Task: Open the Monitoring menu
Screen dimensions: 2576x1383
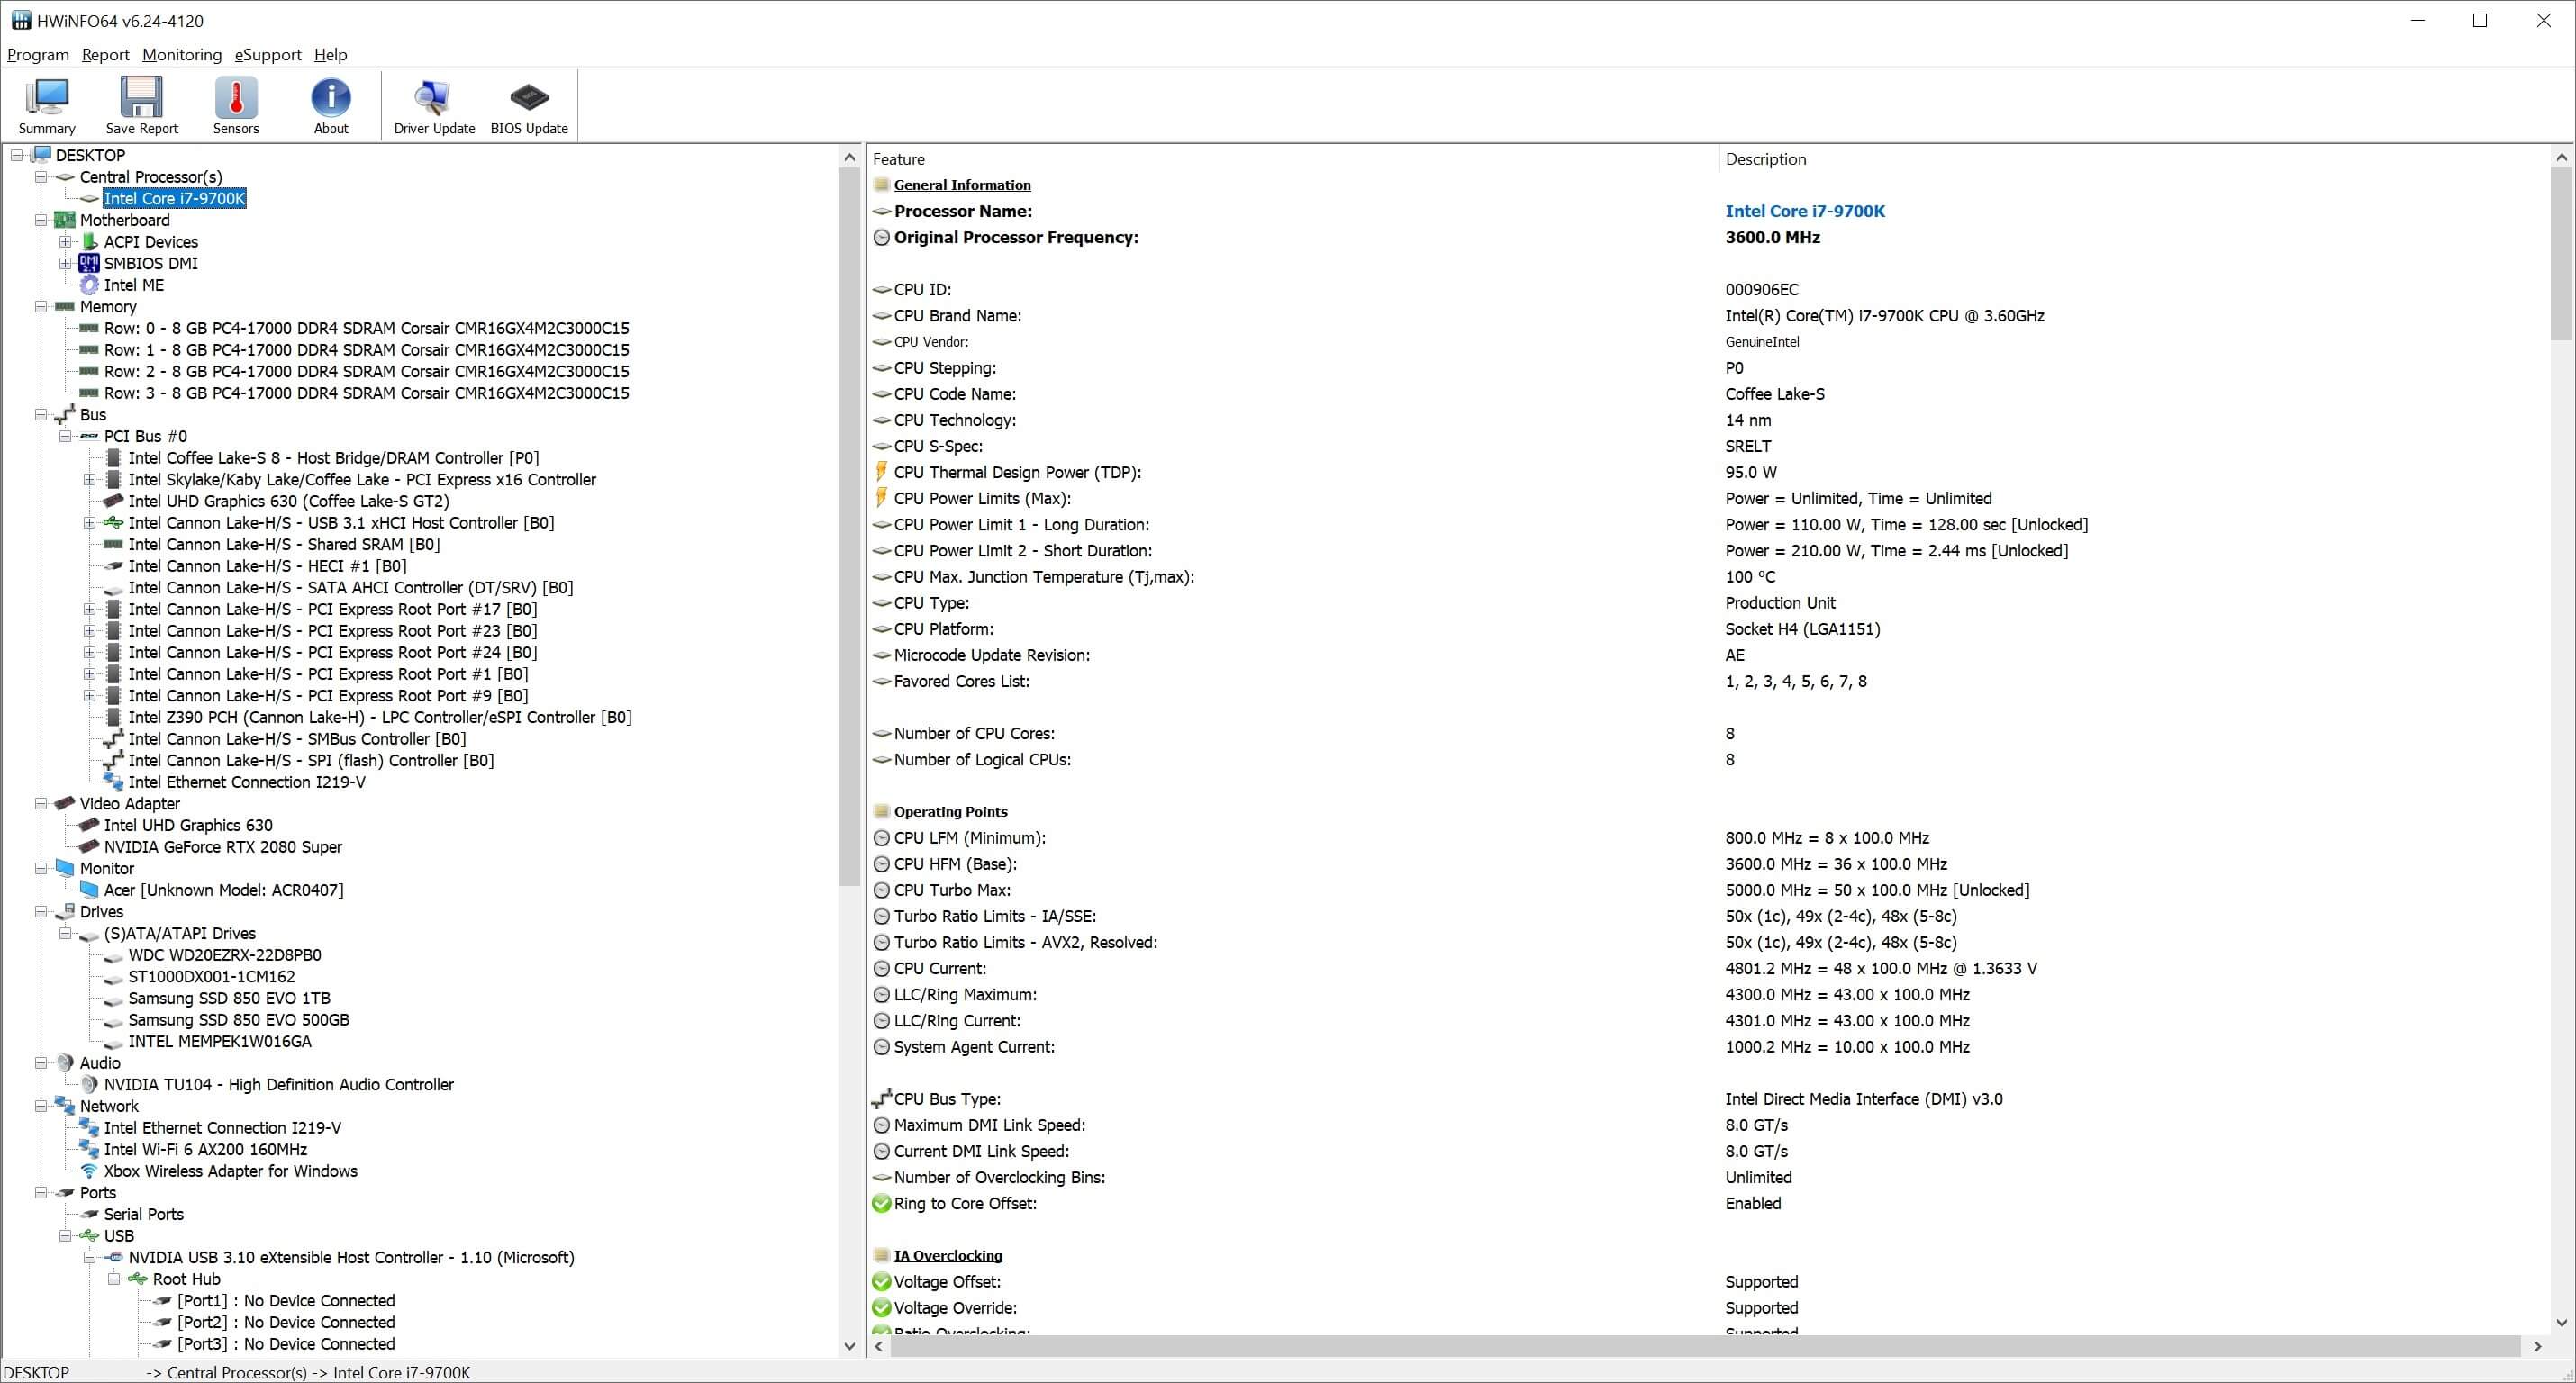Action: click(181, 55)
